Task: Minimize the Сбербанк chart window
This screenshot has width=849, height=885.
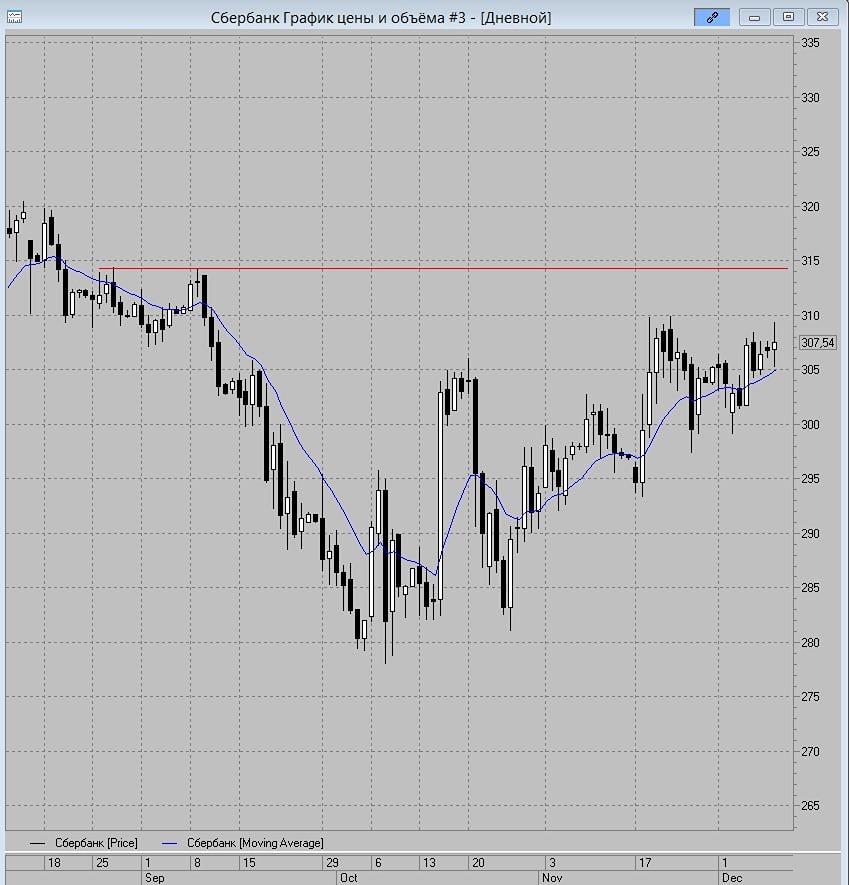Action: (754, 17)
